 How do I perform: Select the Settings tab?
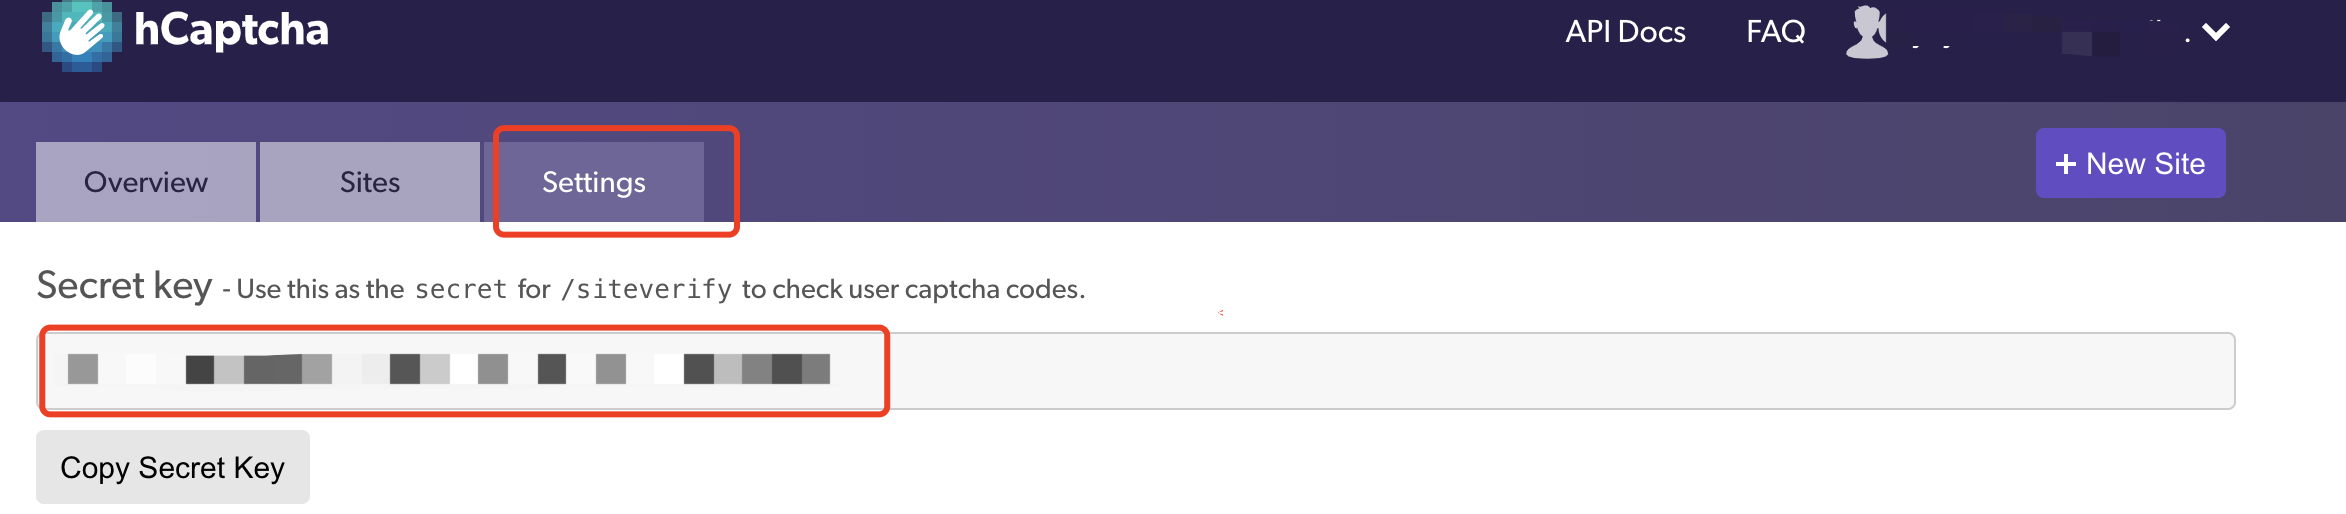click(x=594, y=182)
